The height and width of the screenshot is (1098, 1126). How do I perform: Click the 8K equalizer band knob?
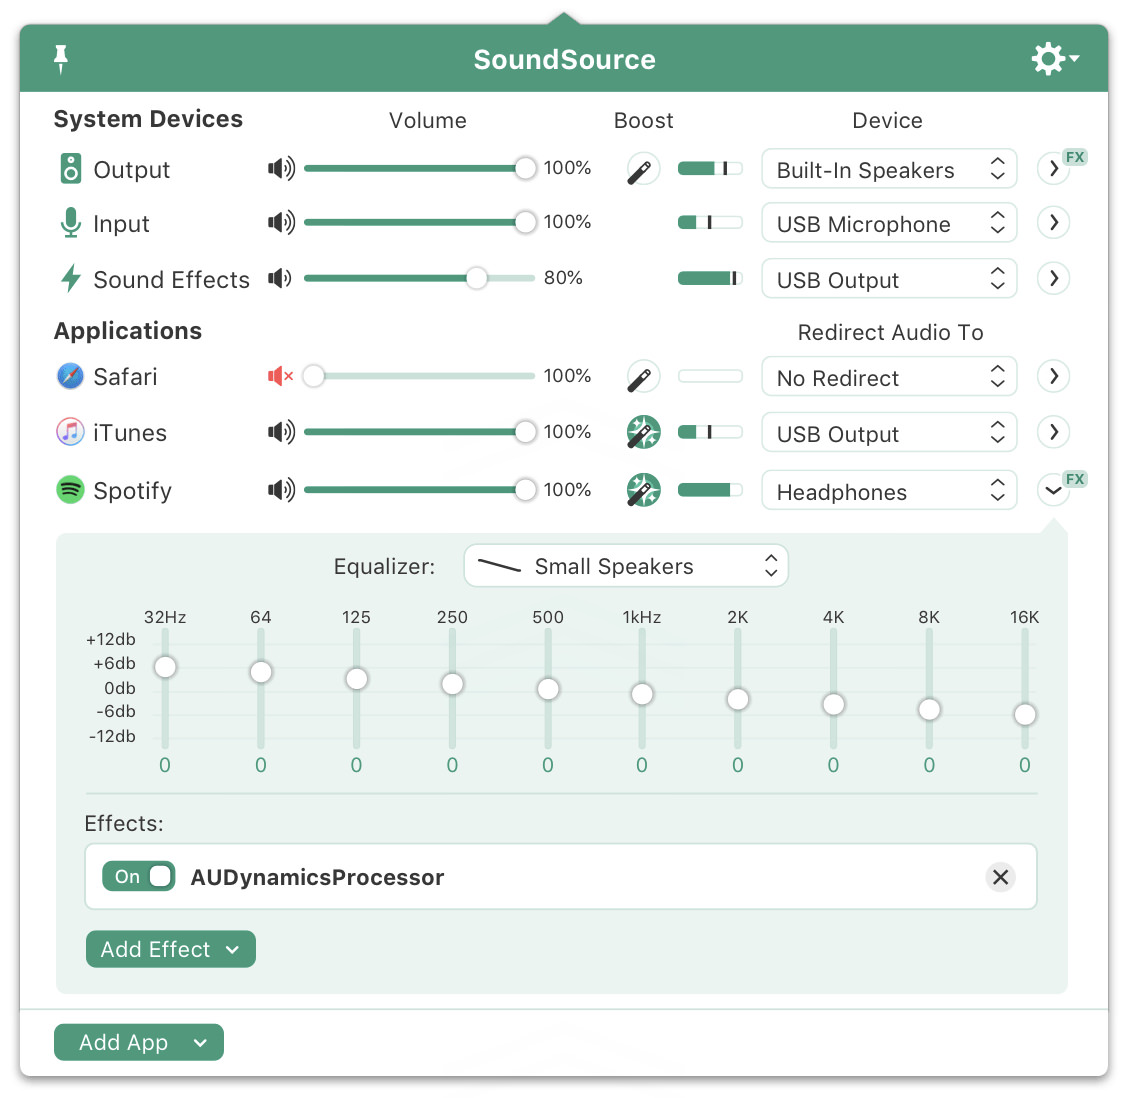click(929, 709)
